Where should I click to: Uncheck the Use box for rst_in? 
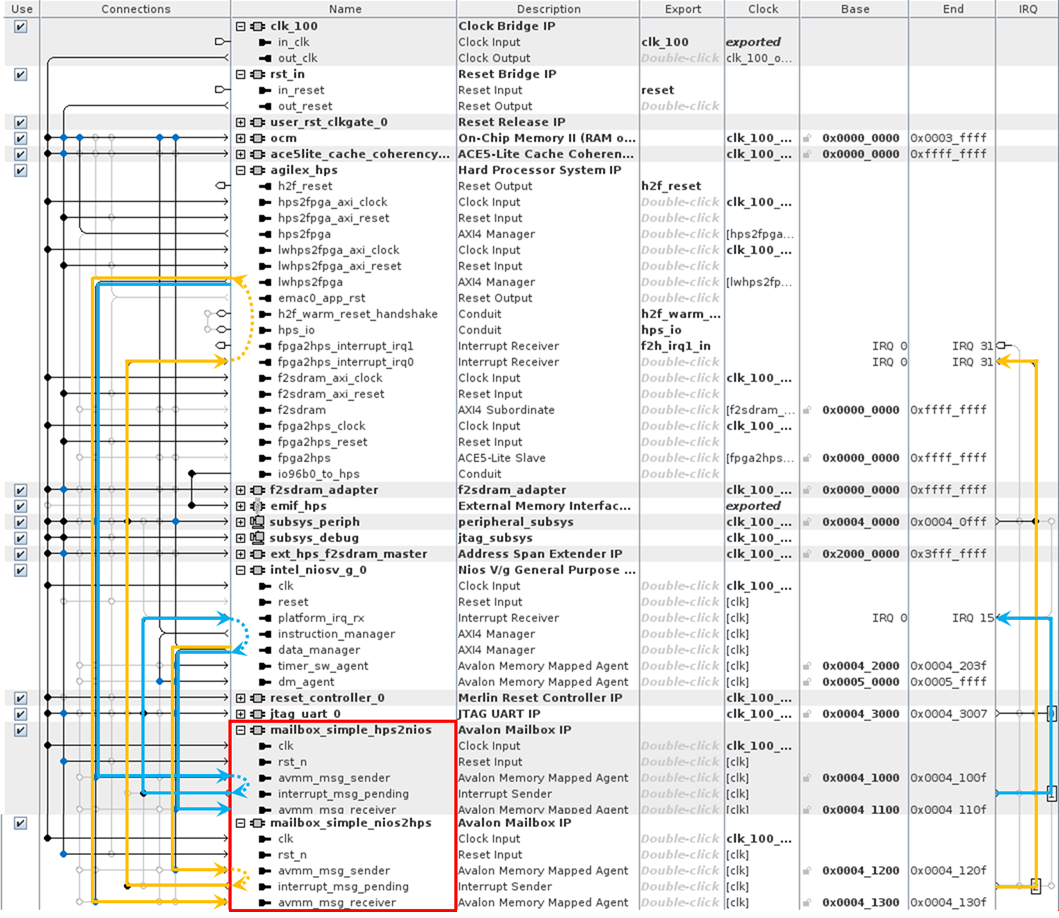click(x=21, y=74)
